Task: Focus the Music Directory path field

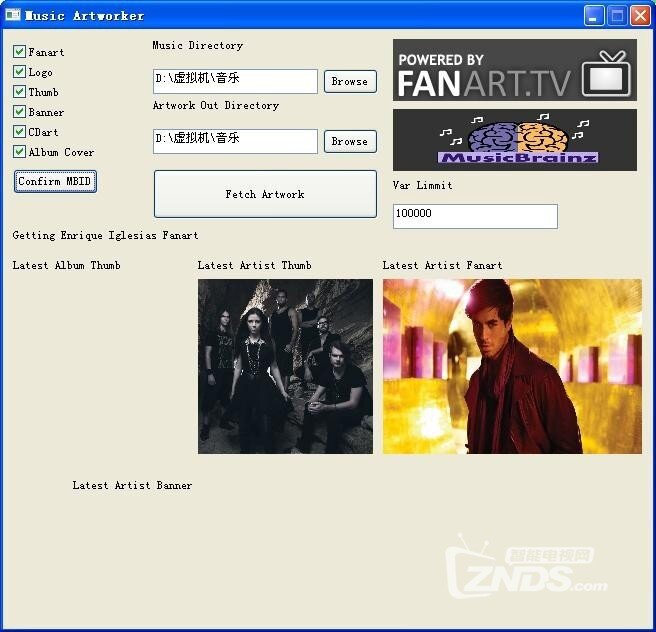Action: (236, 81)
